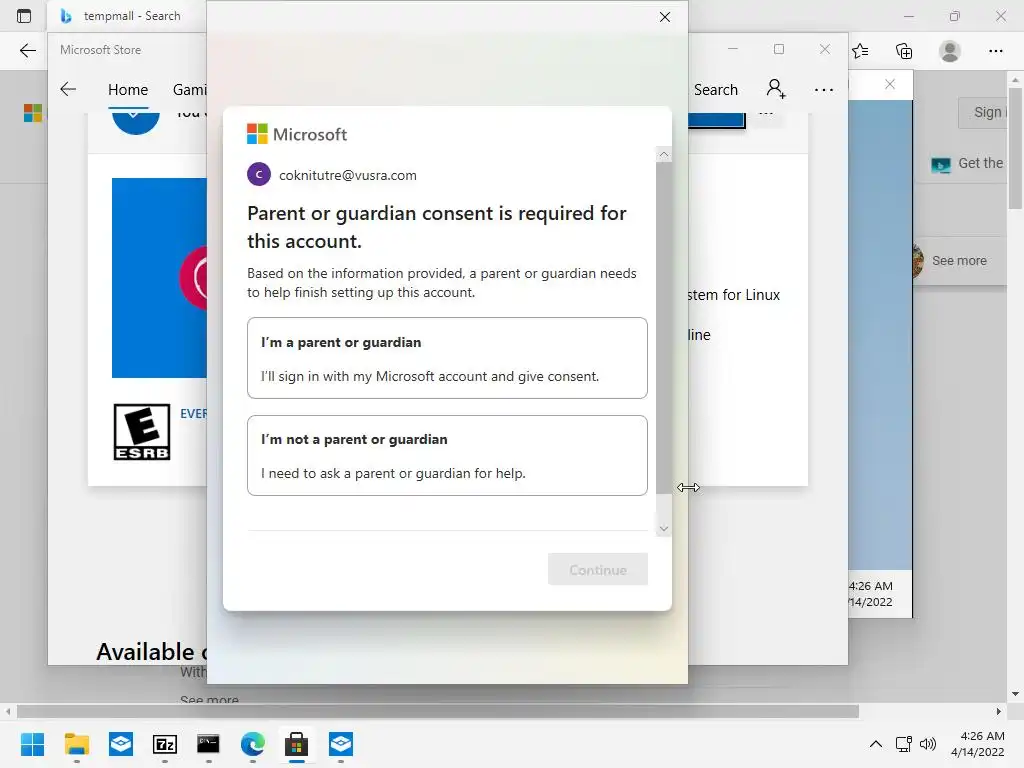The image size is (1024, 768).
Task: Open the command prompt from taskbar
Action: 208,744
